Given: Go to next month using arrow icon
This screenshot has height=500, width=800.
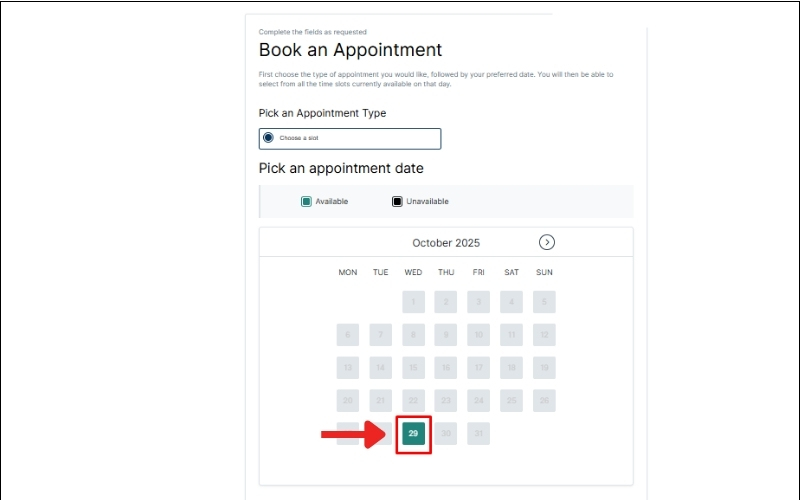Looking at the screenshot, I should [x=547, y=242].
